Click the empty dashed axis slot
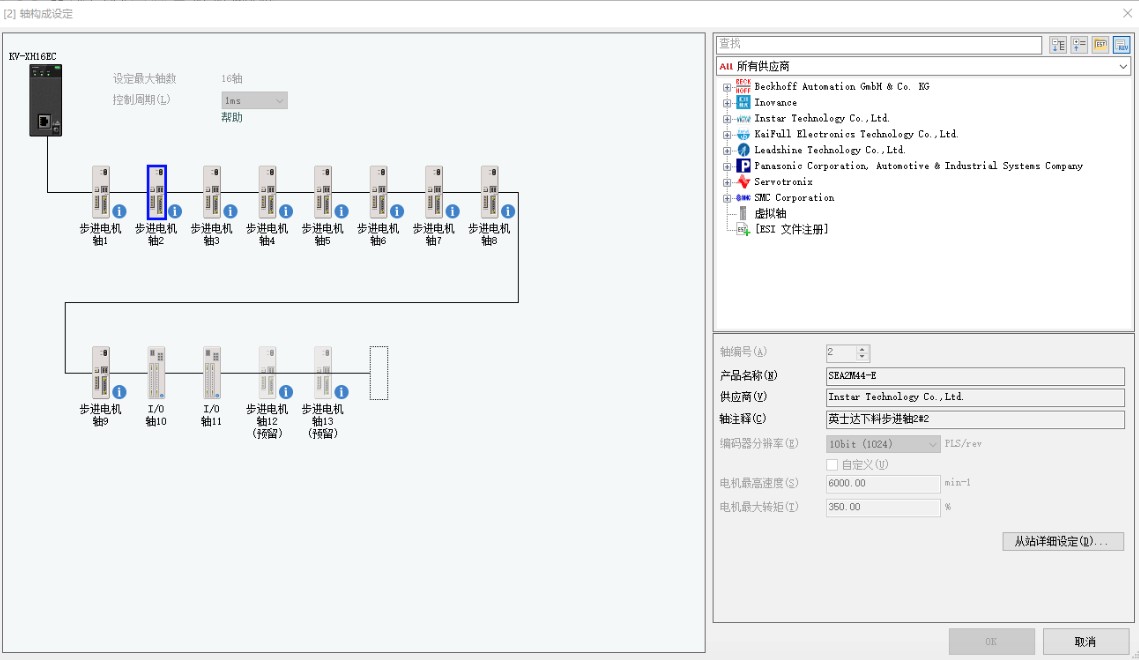 point(378,373)
